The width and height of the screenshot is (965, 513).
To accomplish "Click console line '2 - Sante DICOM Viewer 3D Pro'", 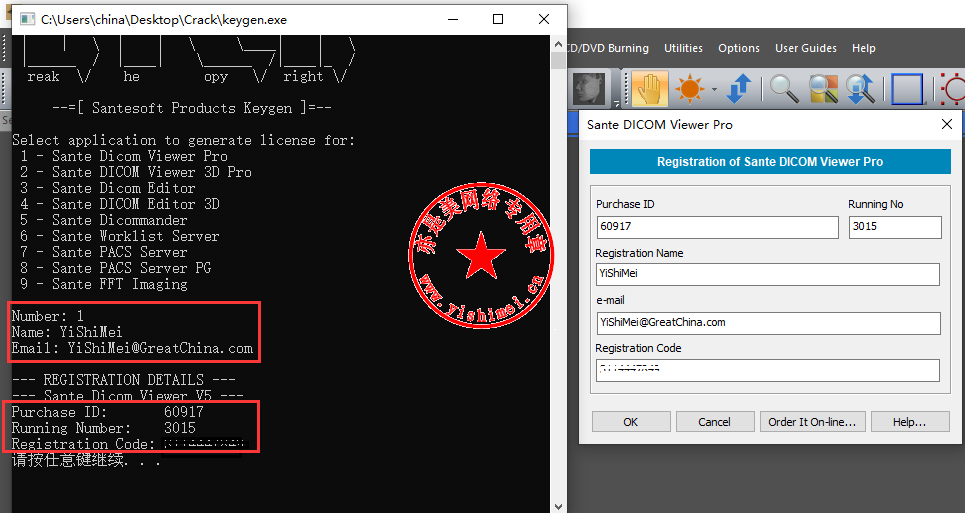I will pyautogui.click(x=135, y=172).
